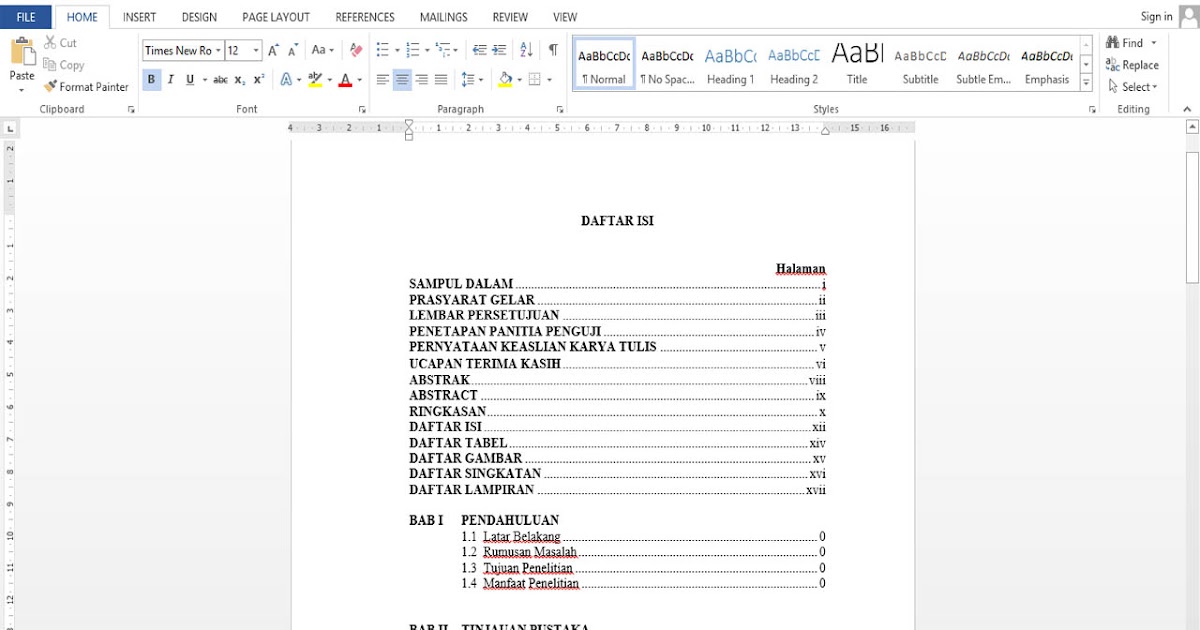Click the Clear All Formatting eraser icon

[355, 50]
